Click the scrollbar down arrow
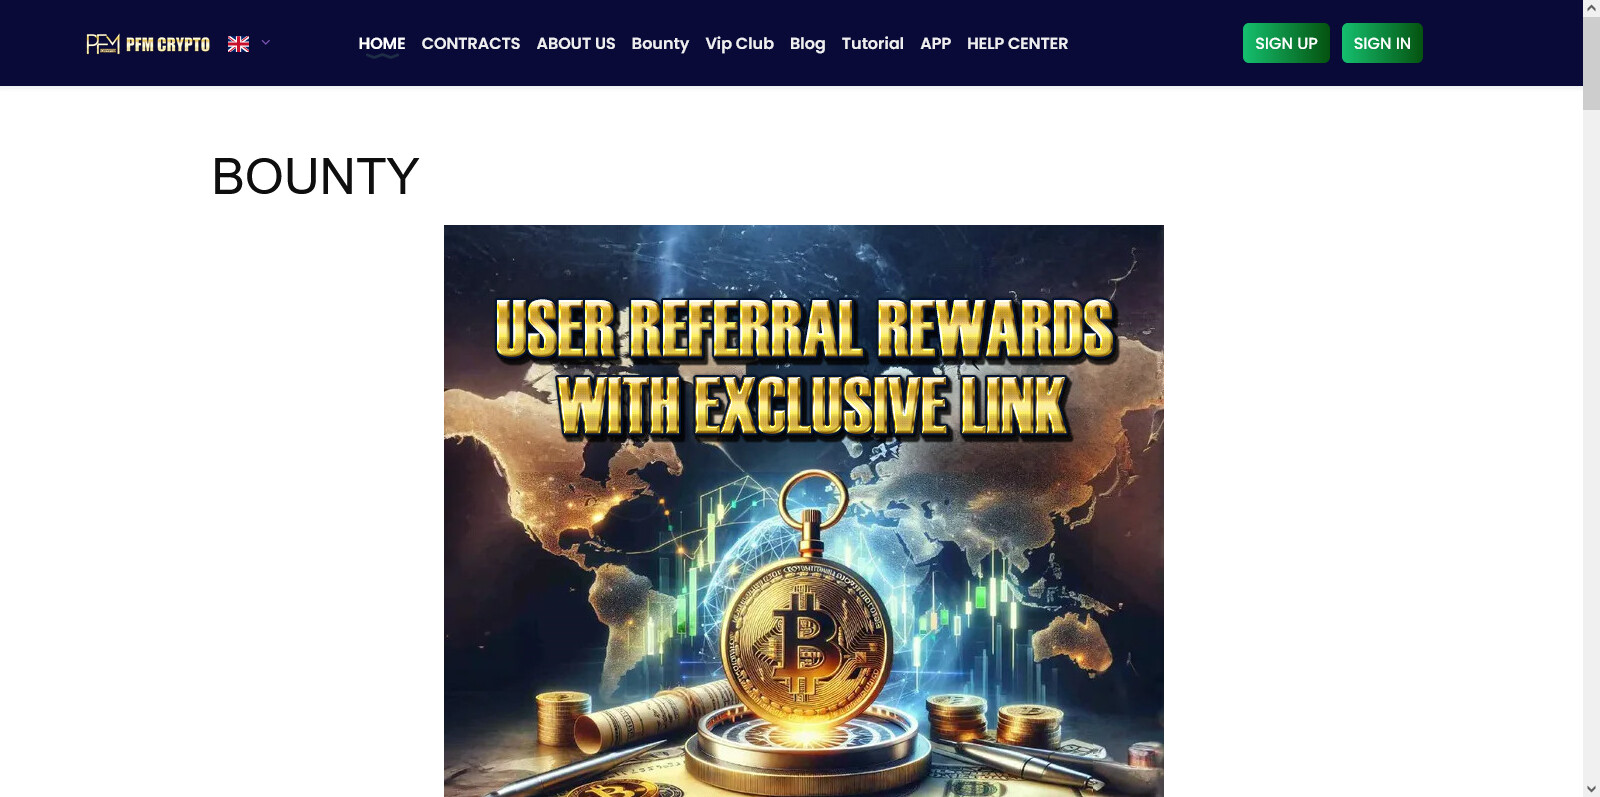 click(x=1591, y=789)
